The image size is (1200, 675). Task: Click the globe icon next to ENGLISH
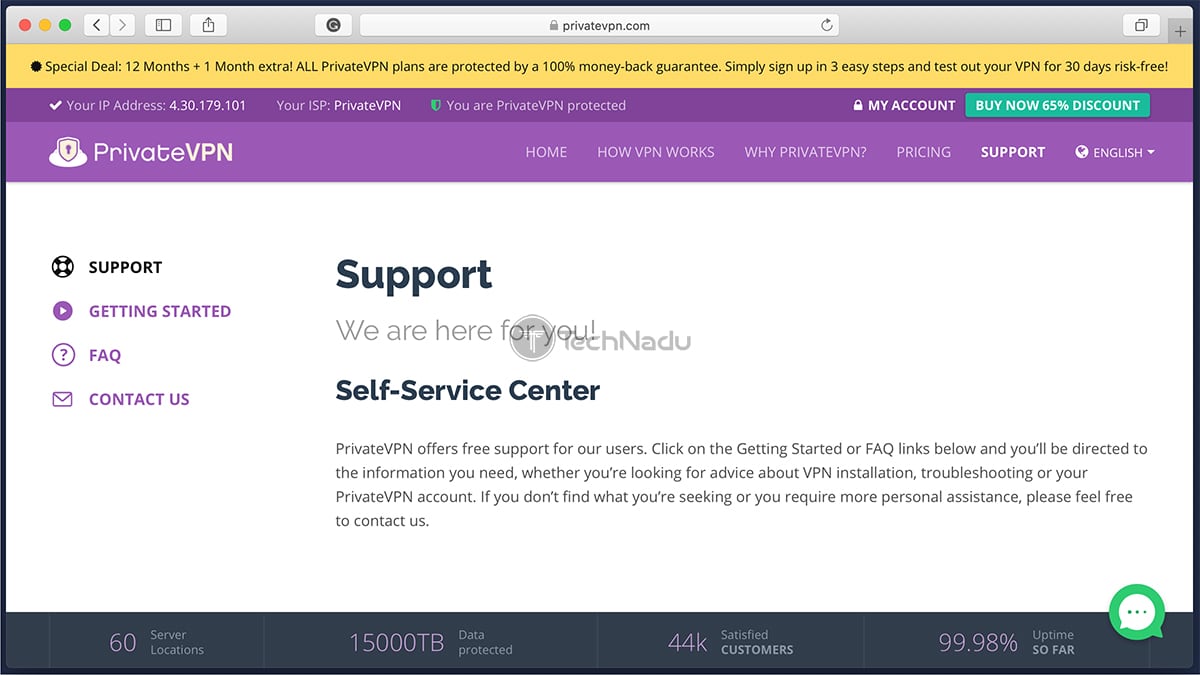[1081, 152]
